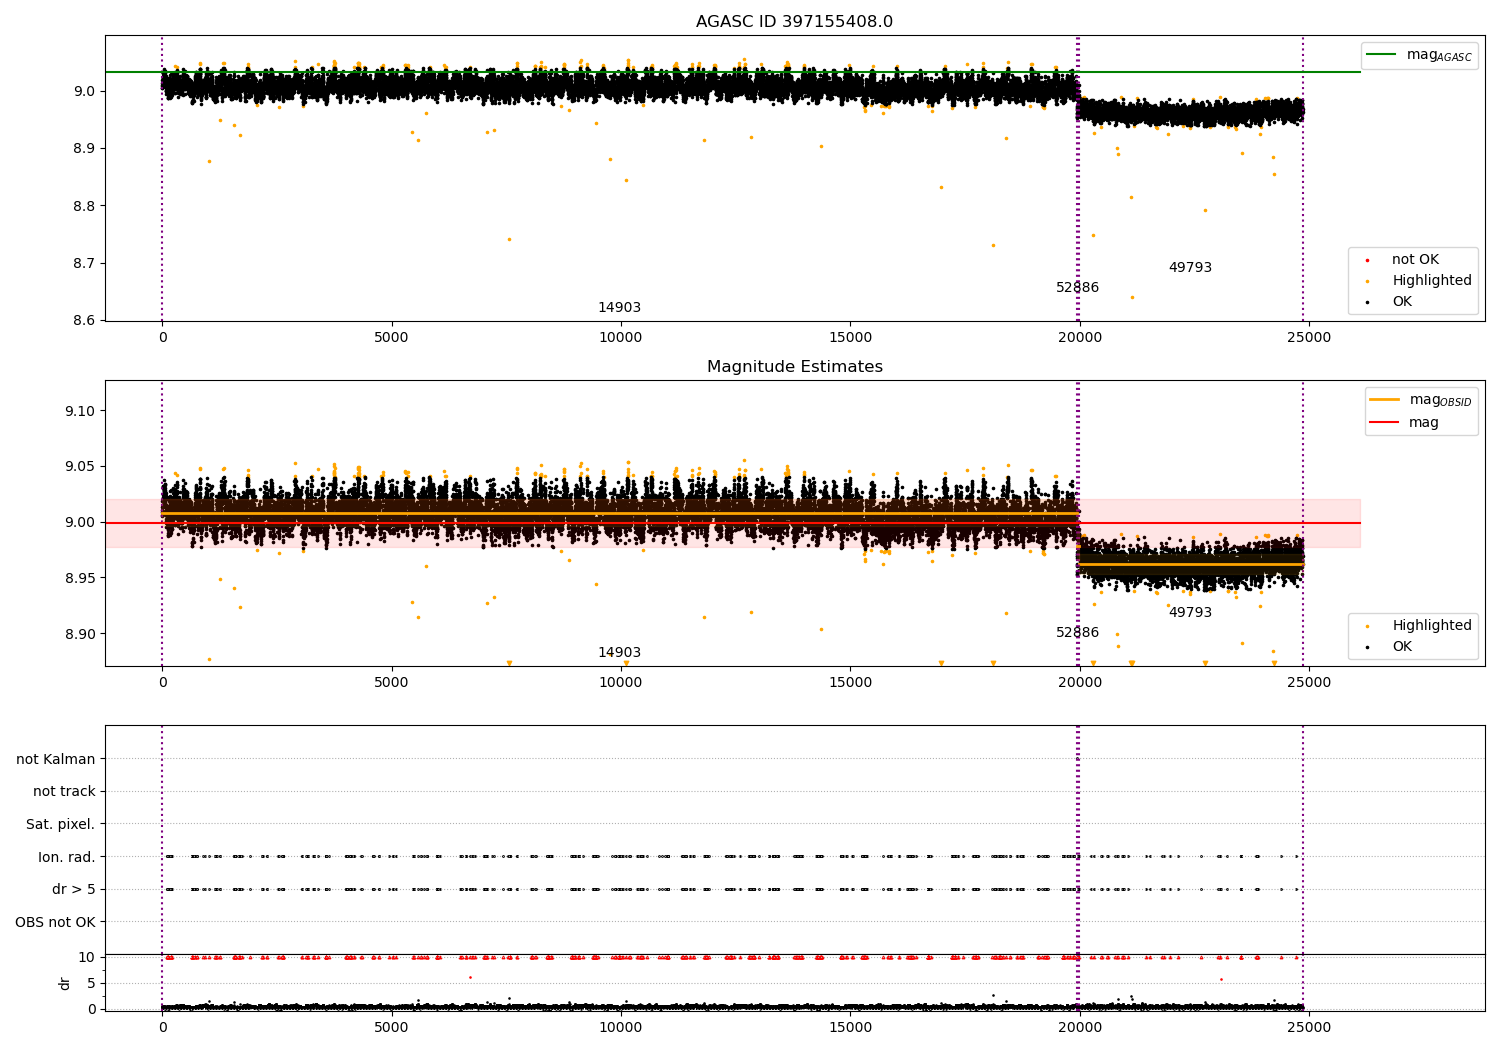Click the 'OBS not OK' row label
Image resolution: width=1500 pixels, height=1050 pixels.
coord(55,922)
